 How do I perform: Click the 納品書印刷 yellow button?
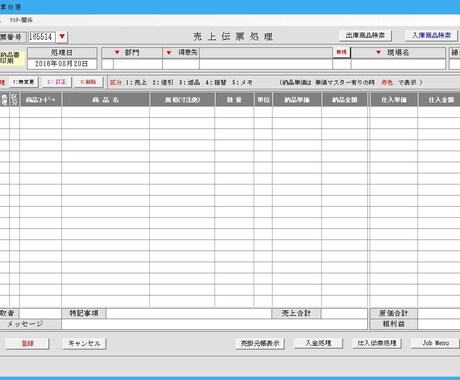[x=12, y=58]
